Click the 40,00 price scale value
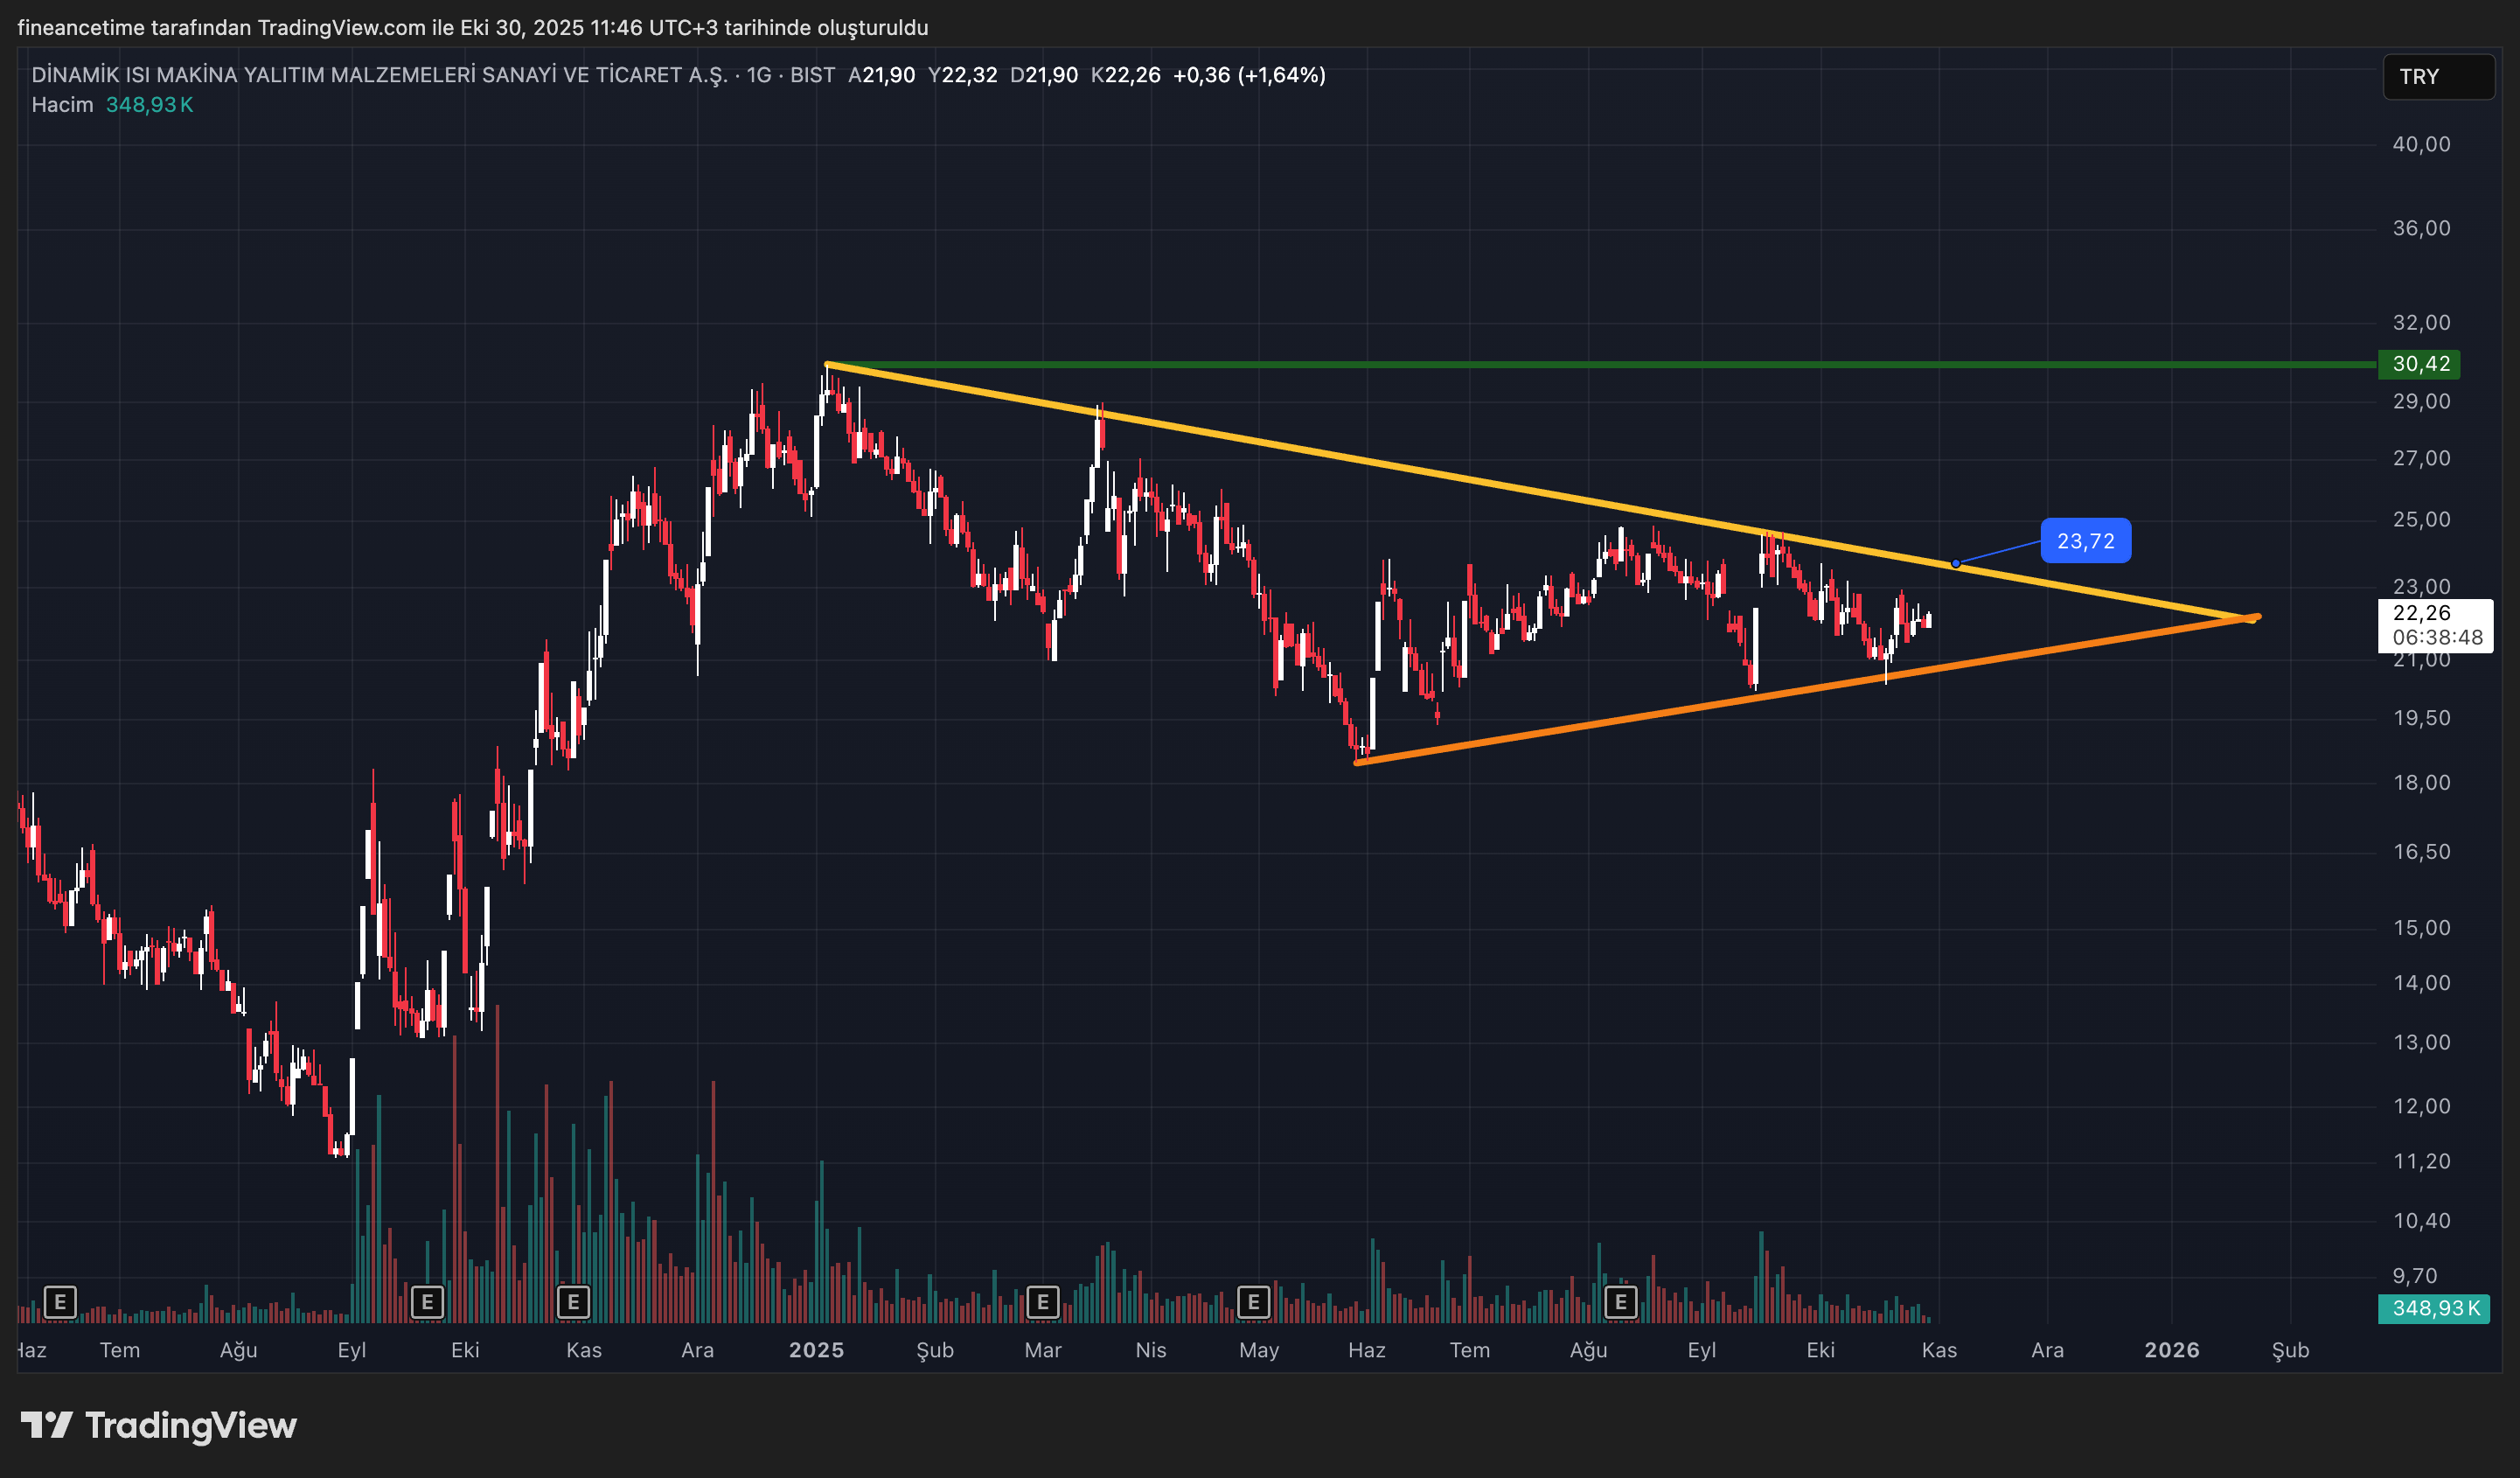 click(2420, 144)
